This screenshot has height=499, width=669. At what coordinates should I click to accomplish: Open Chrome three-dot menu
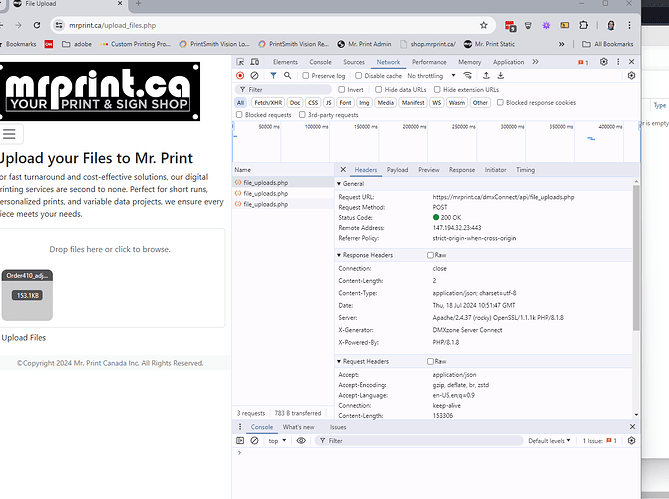tap(629, 25)
